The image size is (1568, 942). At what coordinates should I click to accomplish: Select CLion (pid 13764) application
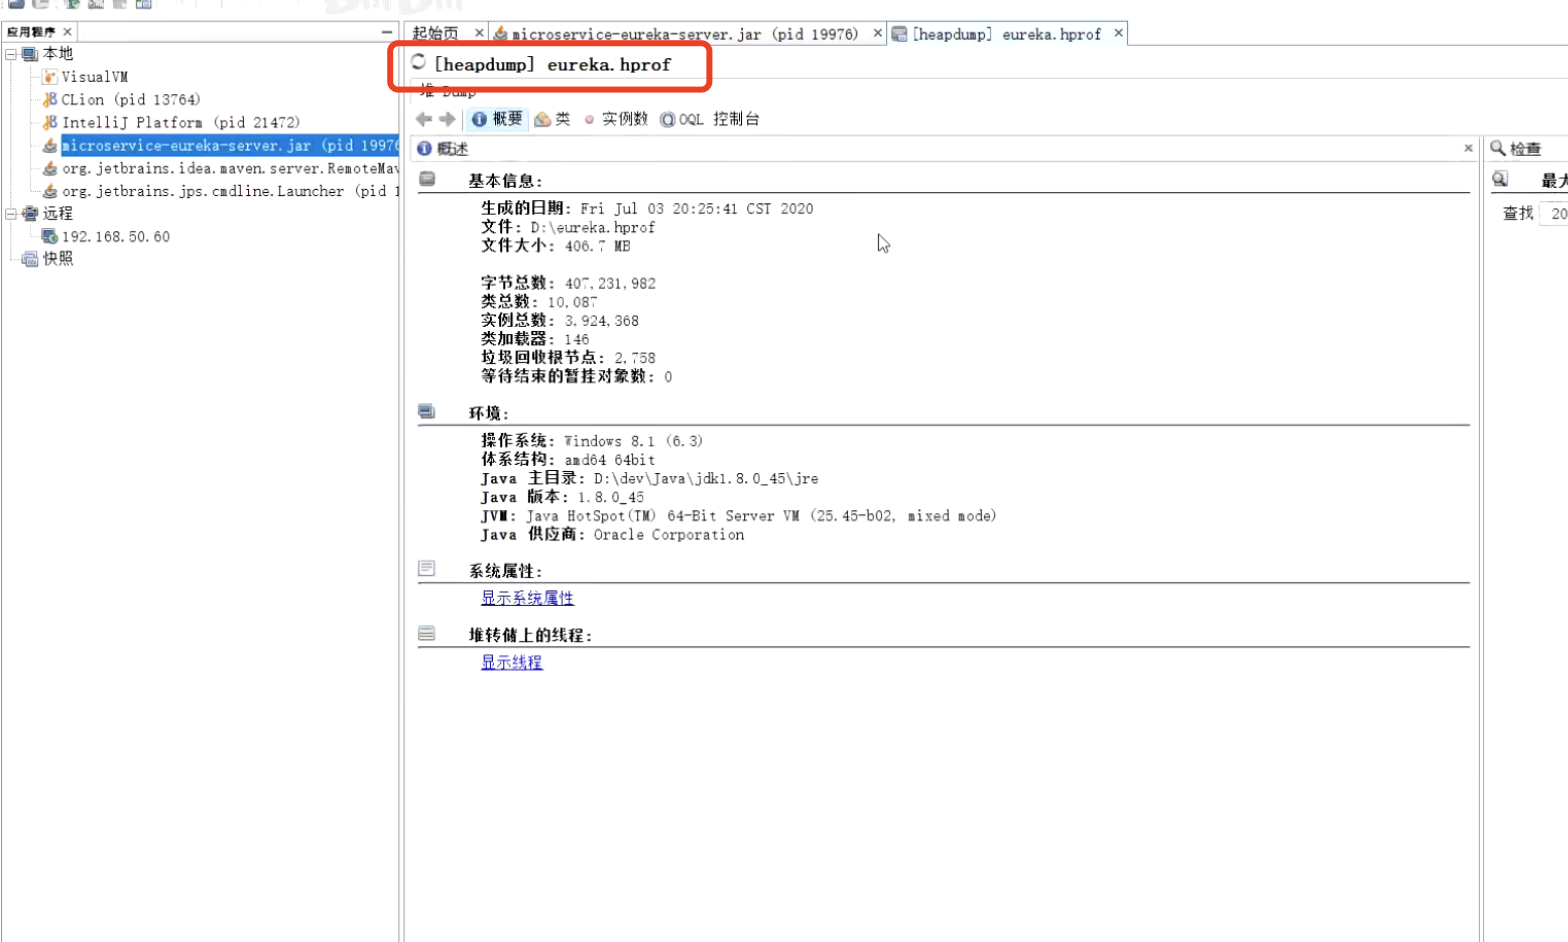(x=130, y=100)
